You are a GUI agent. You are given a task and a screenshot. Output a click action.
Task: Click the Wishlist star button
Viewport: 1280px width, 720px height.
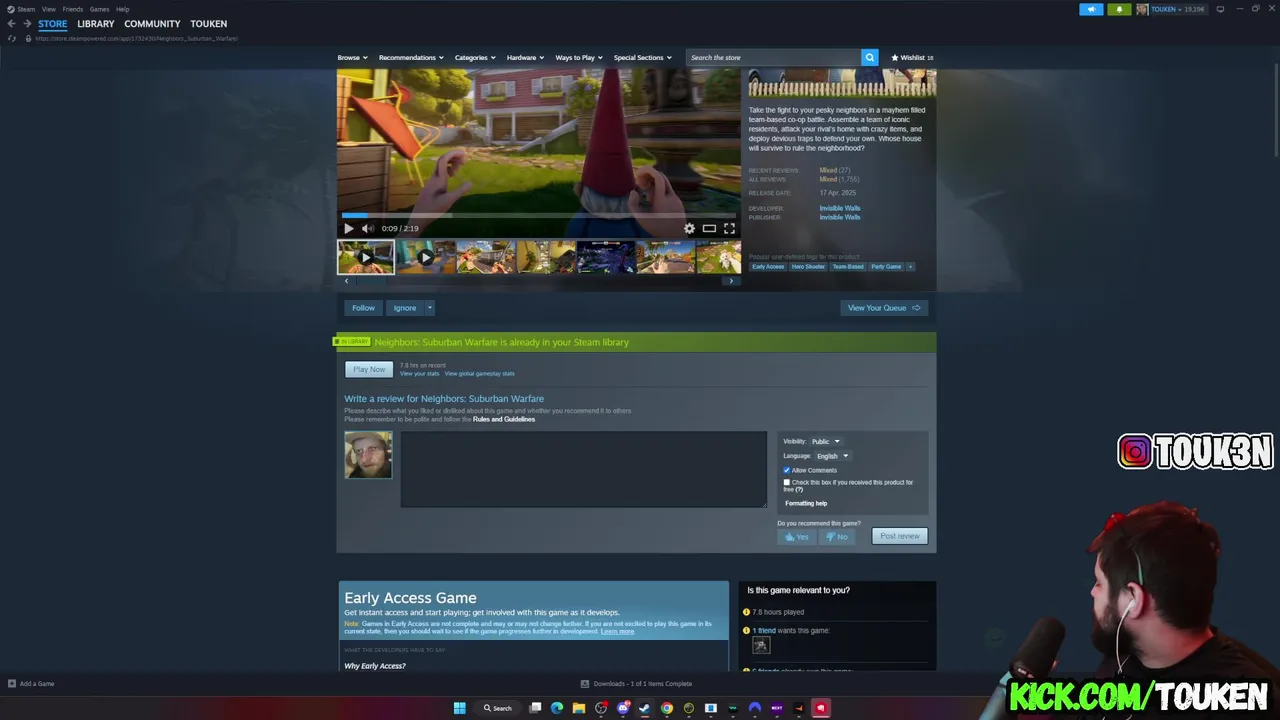pos(912,57)
